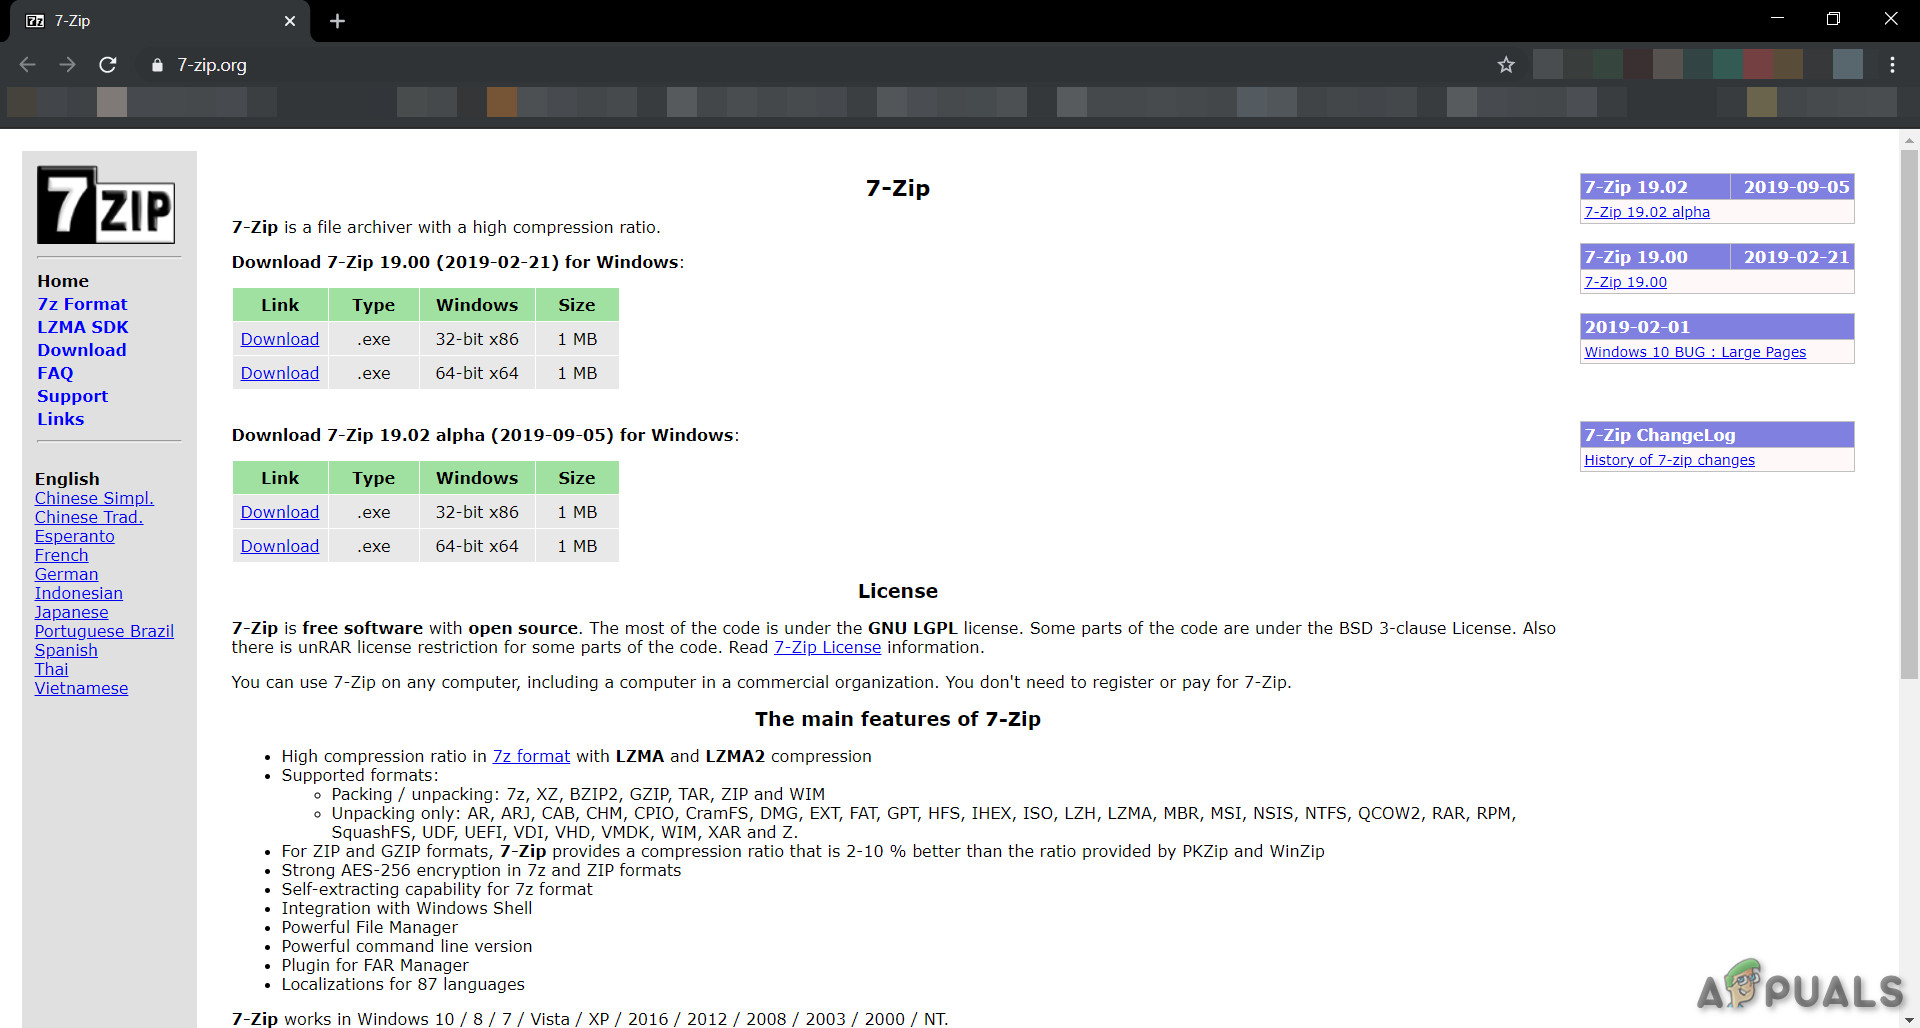Switch language to French
The image size is (1920, 1028).
[x=62, y=555]
